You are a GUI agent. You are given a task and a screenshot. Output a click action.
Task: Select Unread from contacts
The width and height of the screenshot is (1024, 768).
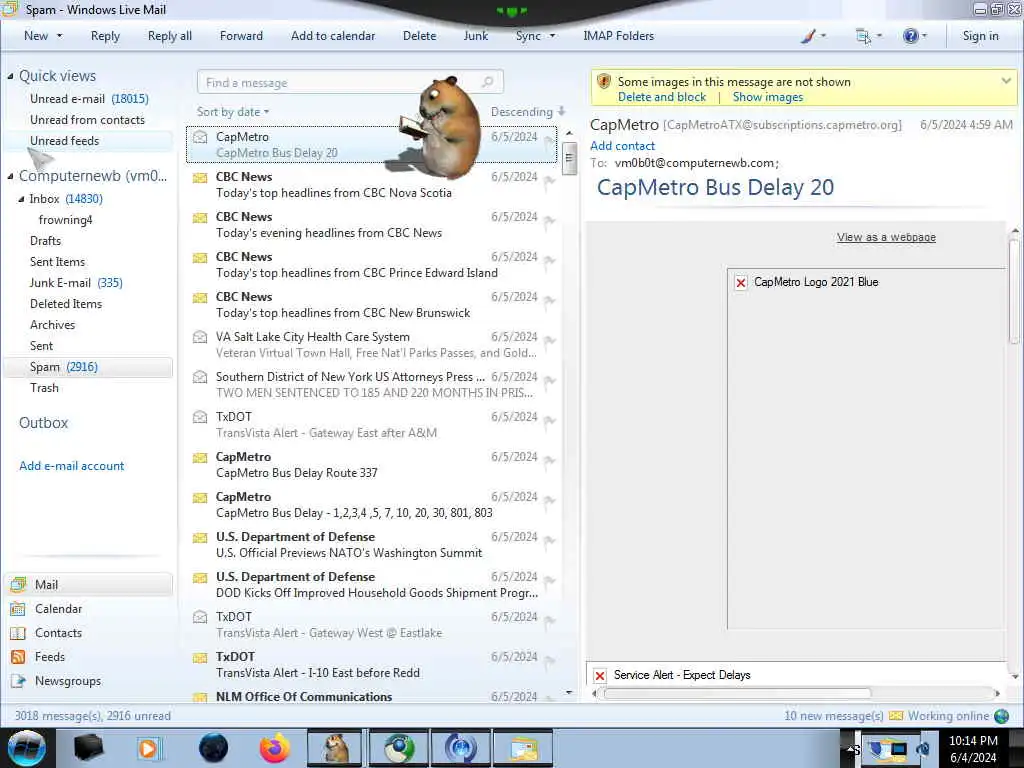pos(87,120)
